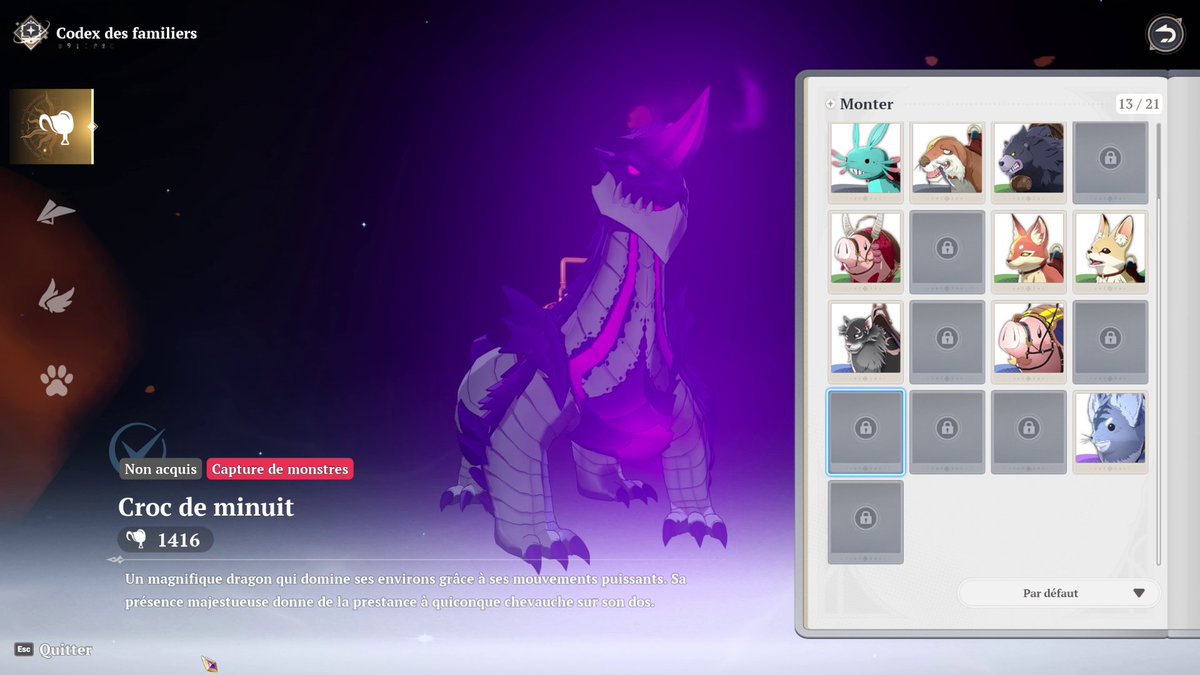The width and height of the screenshot is (1200, 675).
Task: Select the red fox mount thumbnail
Action: click(1029, 252)
